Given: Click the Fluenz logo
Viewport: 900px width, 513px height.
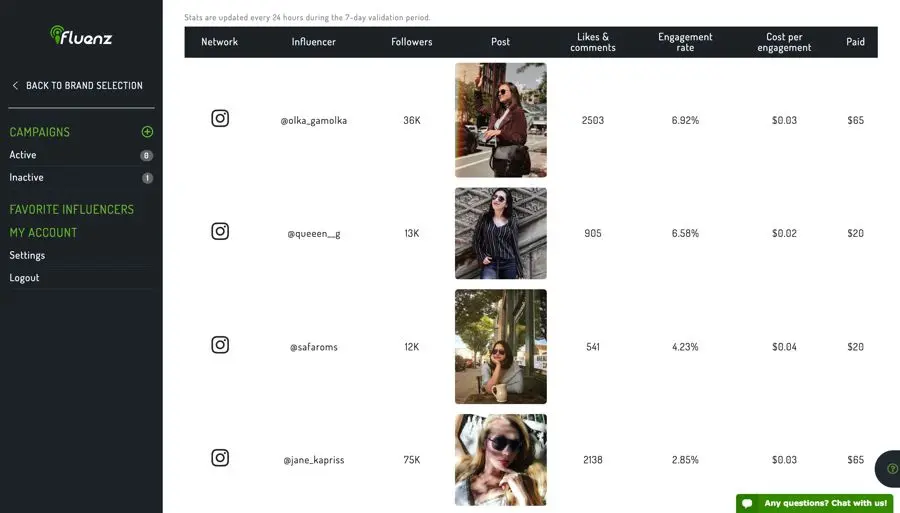Looking at the screenshot, I should pos(81,37).
